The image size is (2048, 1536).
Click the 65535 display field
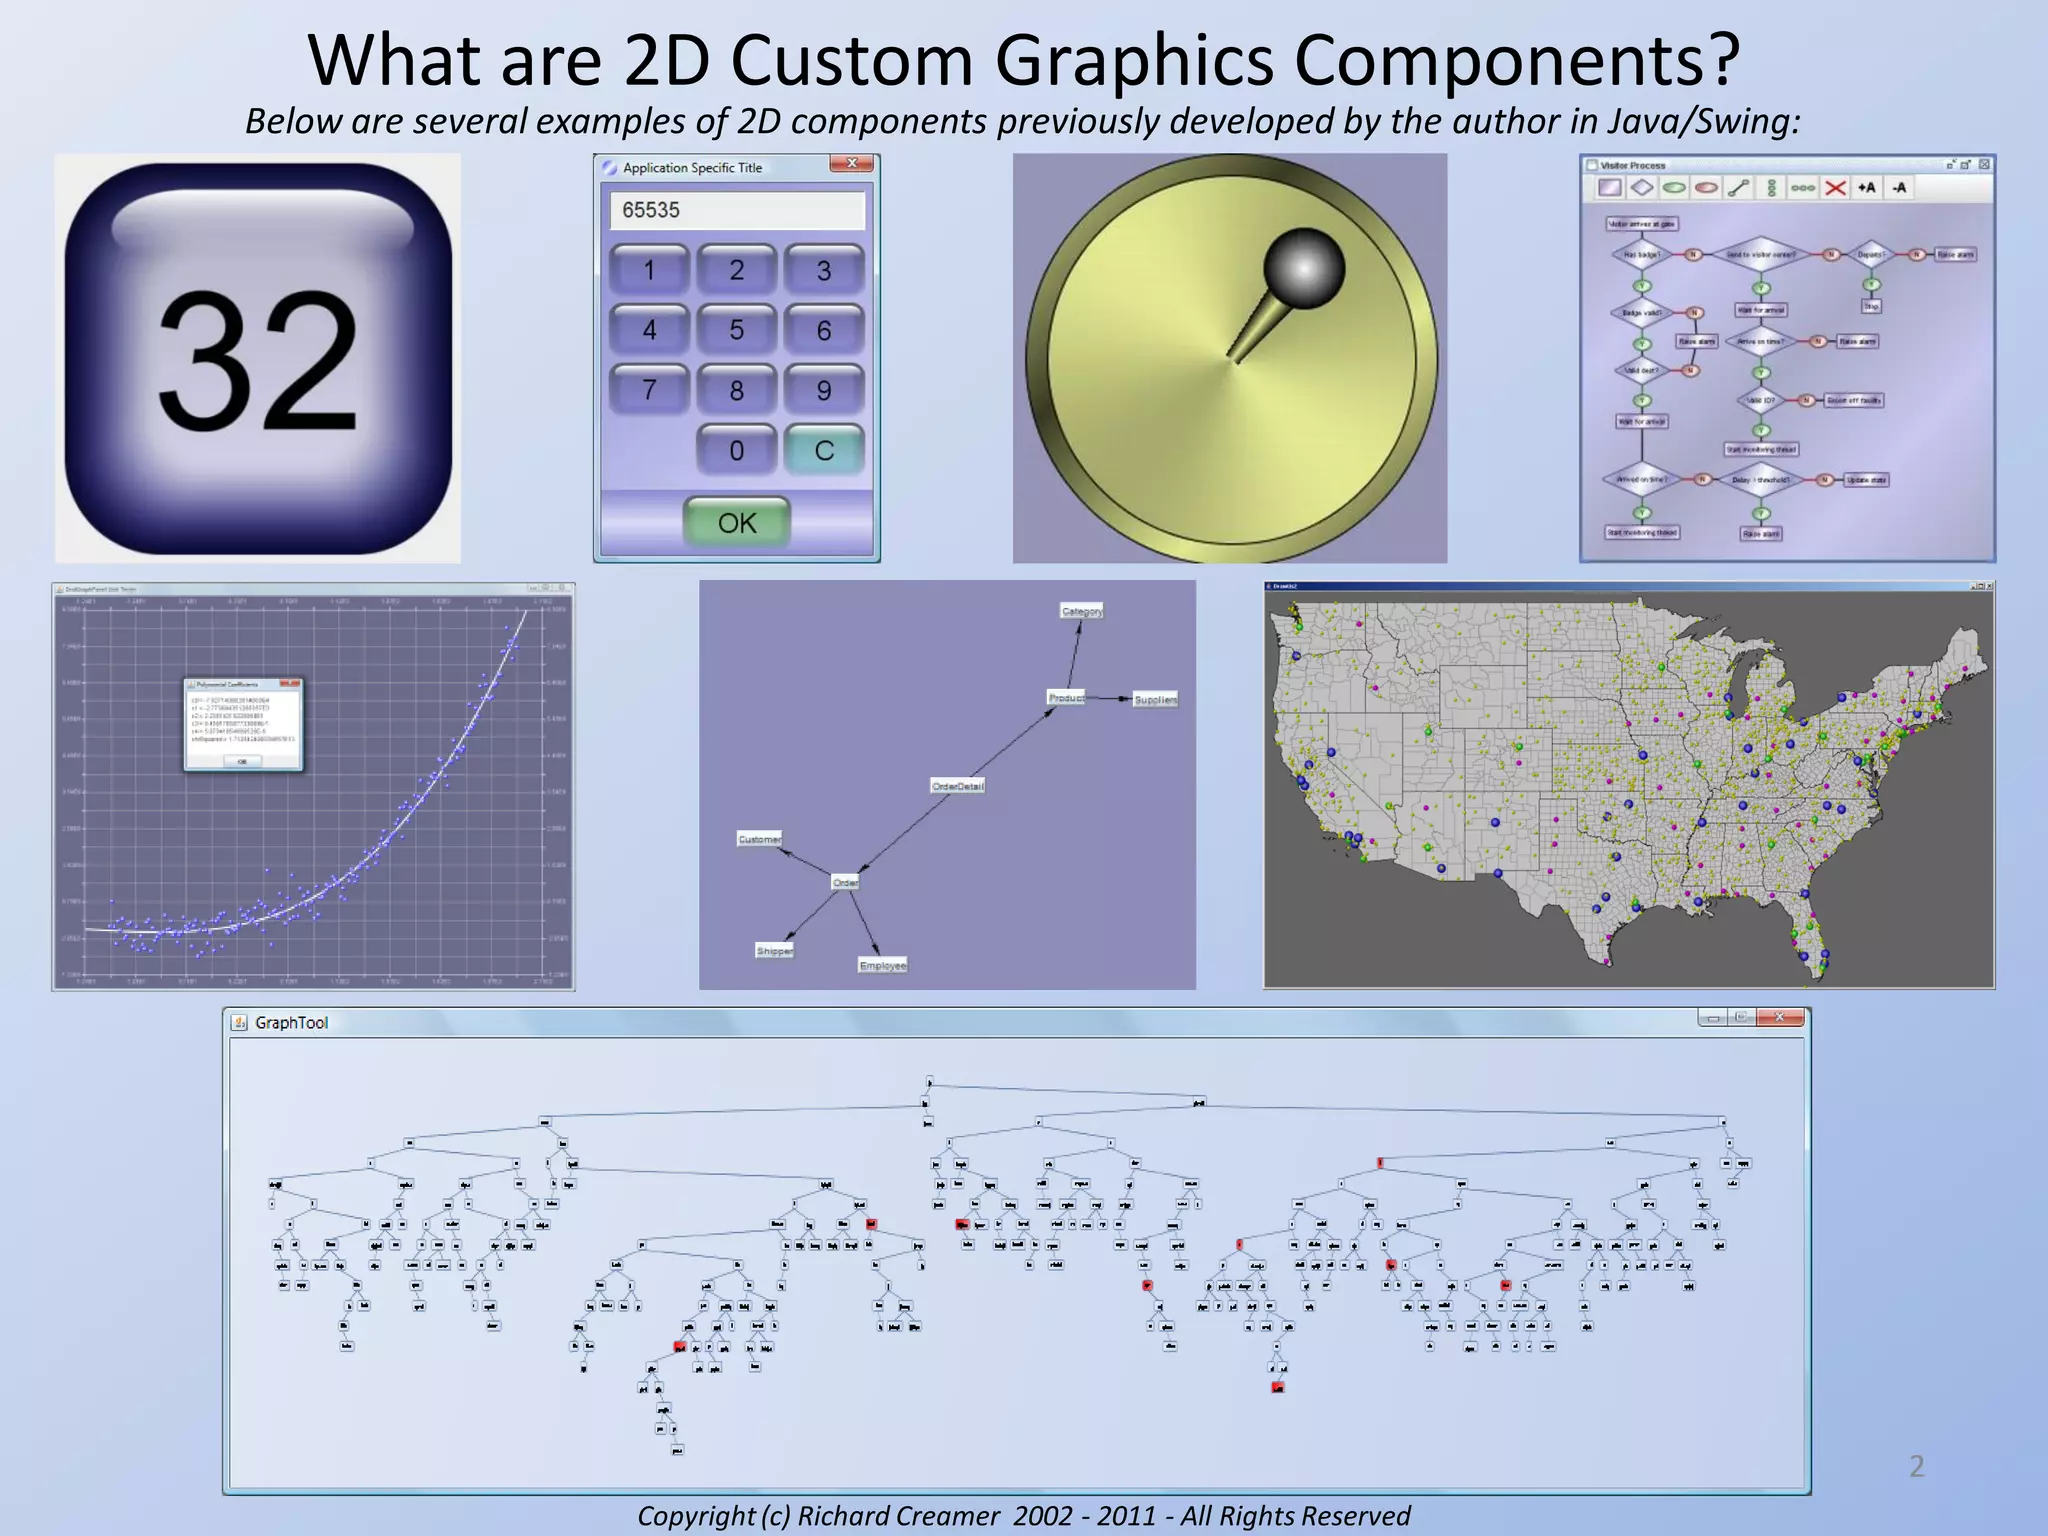click(x=737, y=210)
